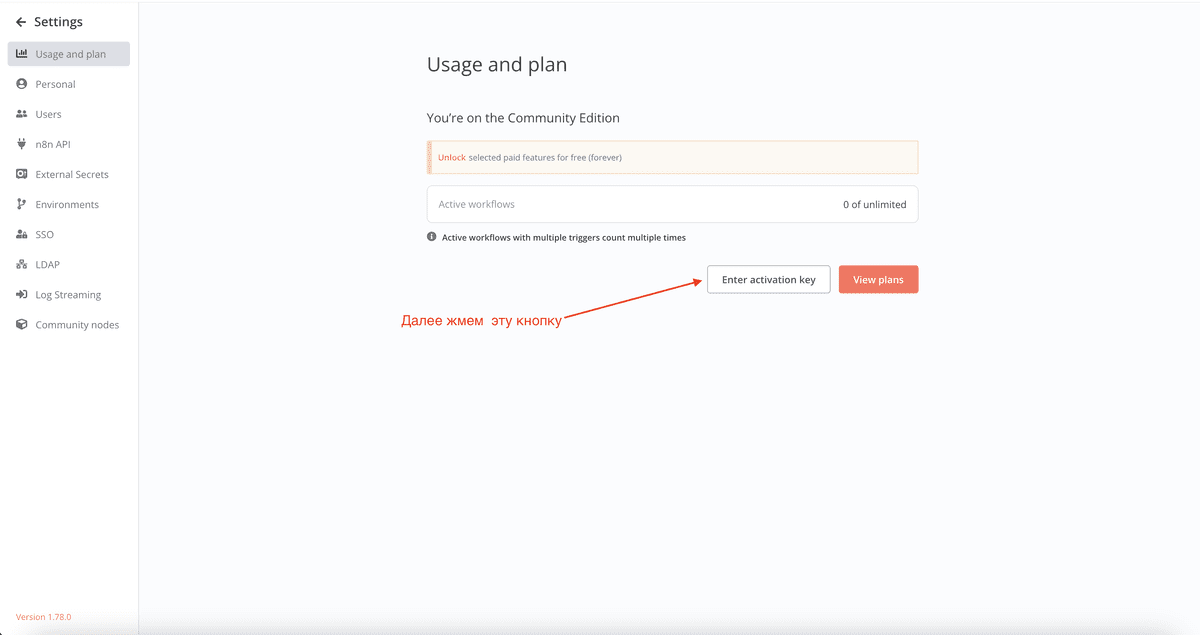
Task: Click the External Secrets vault icon
Action: click(x=22, y=174)
